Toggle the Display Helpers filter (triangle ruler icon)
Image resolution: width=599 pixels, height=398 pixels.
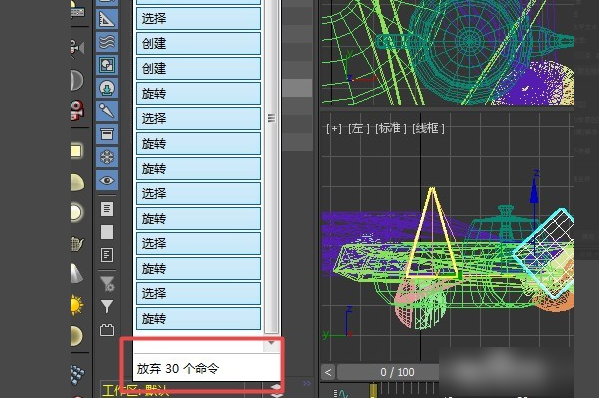tap(107, 18)
